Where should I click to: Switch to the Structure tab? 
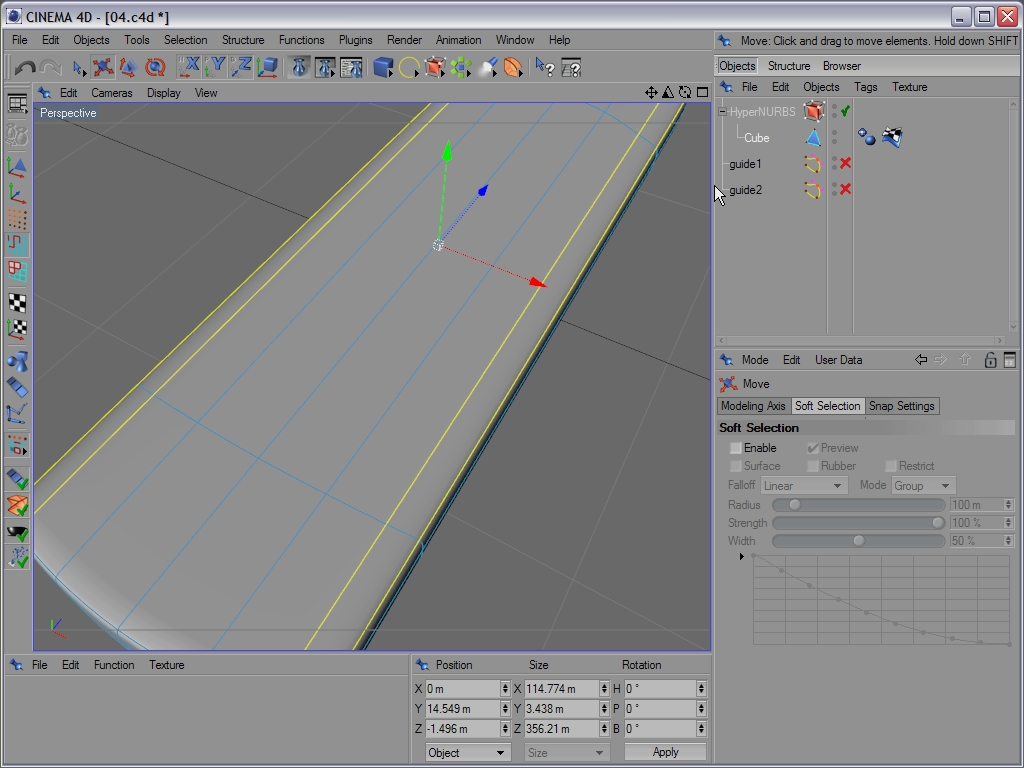789,66
